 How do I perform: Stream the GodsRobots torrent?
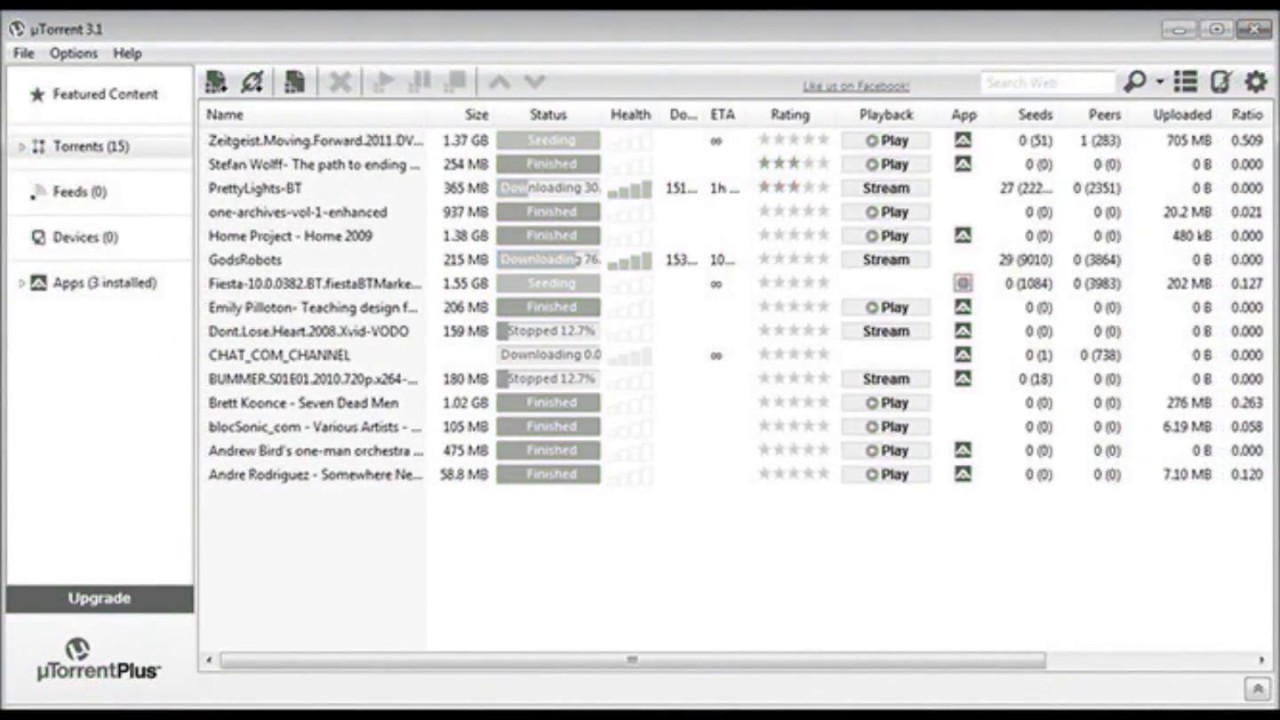[x=886, y=259]
